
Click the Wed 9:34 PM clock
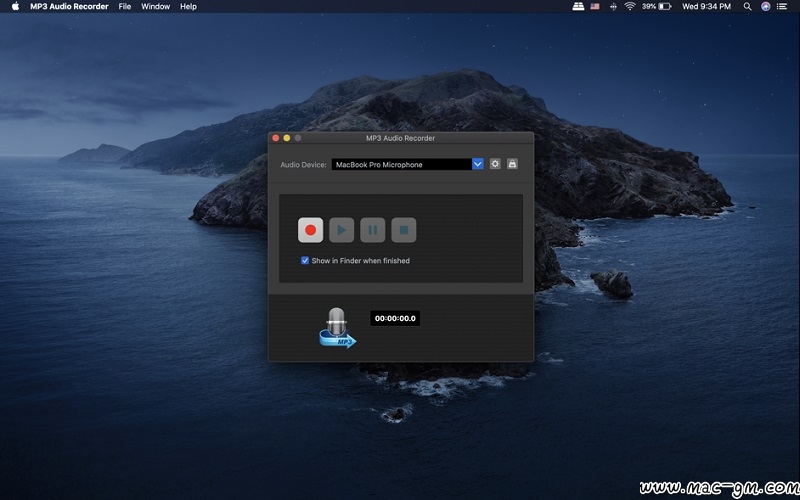[x=707, y=7]
